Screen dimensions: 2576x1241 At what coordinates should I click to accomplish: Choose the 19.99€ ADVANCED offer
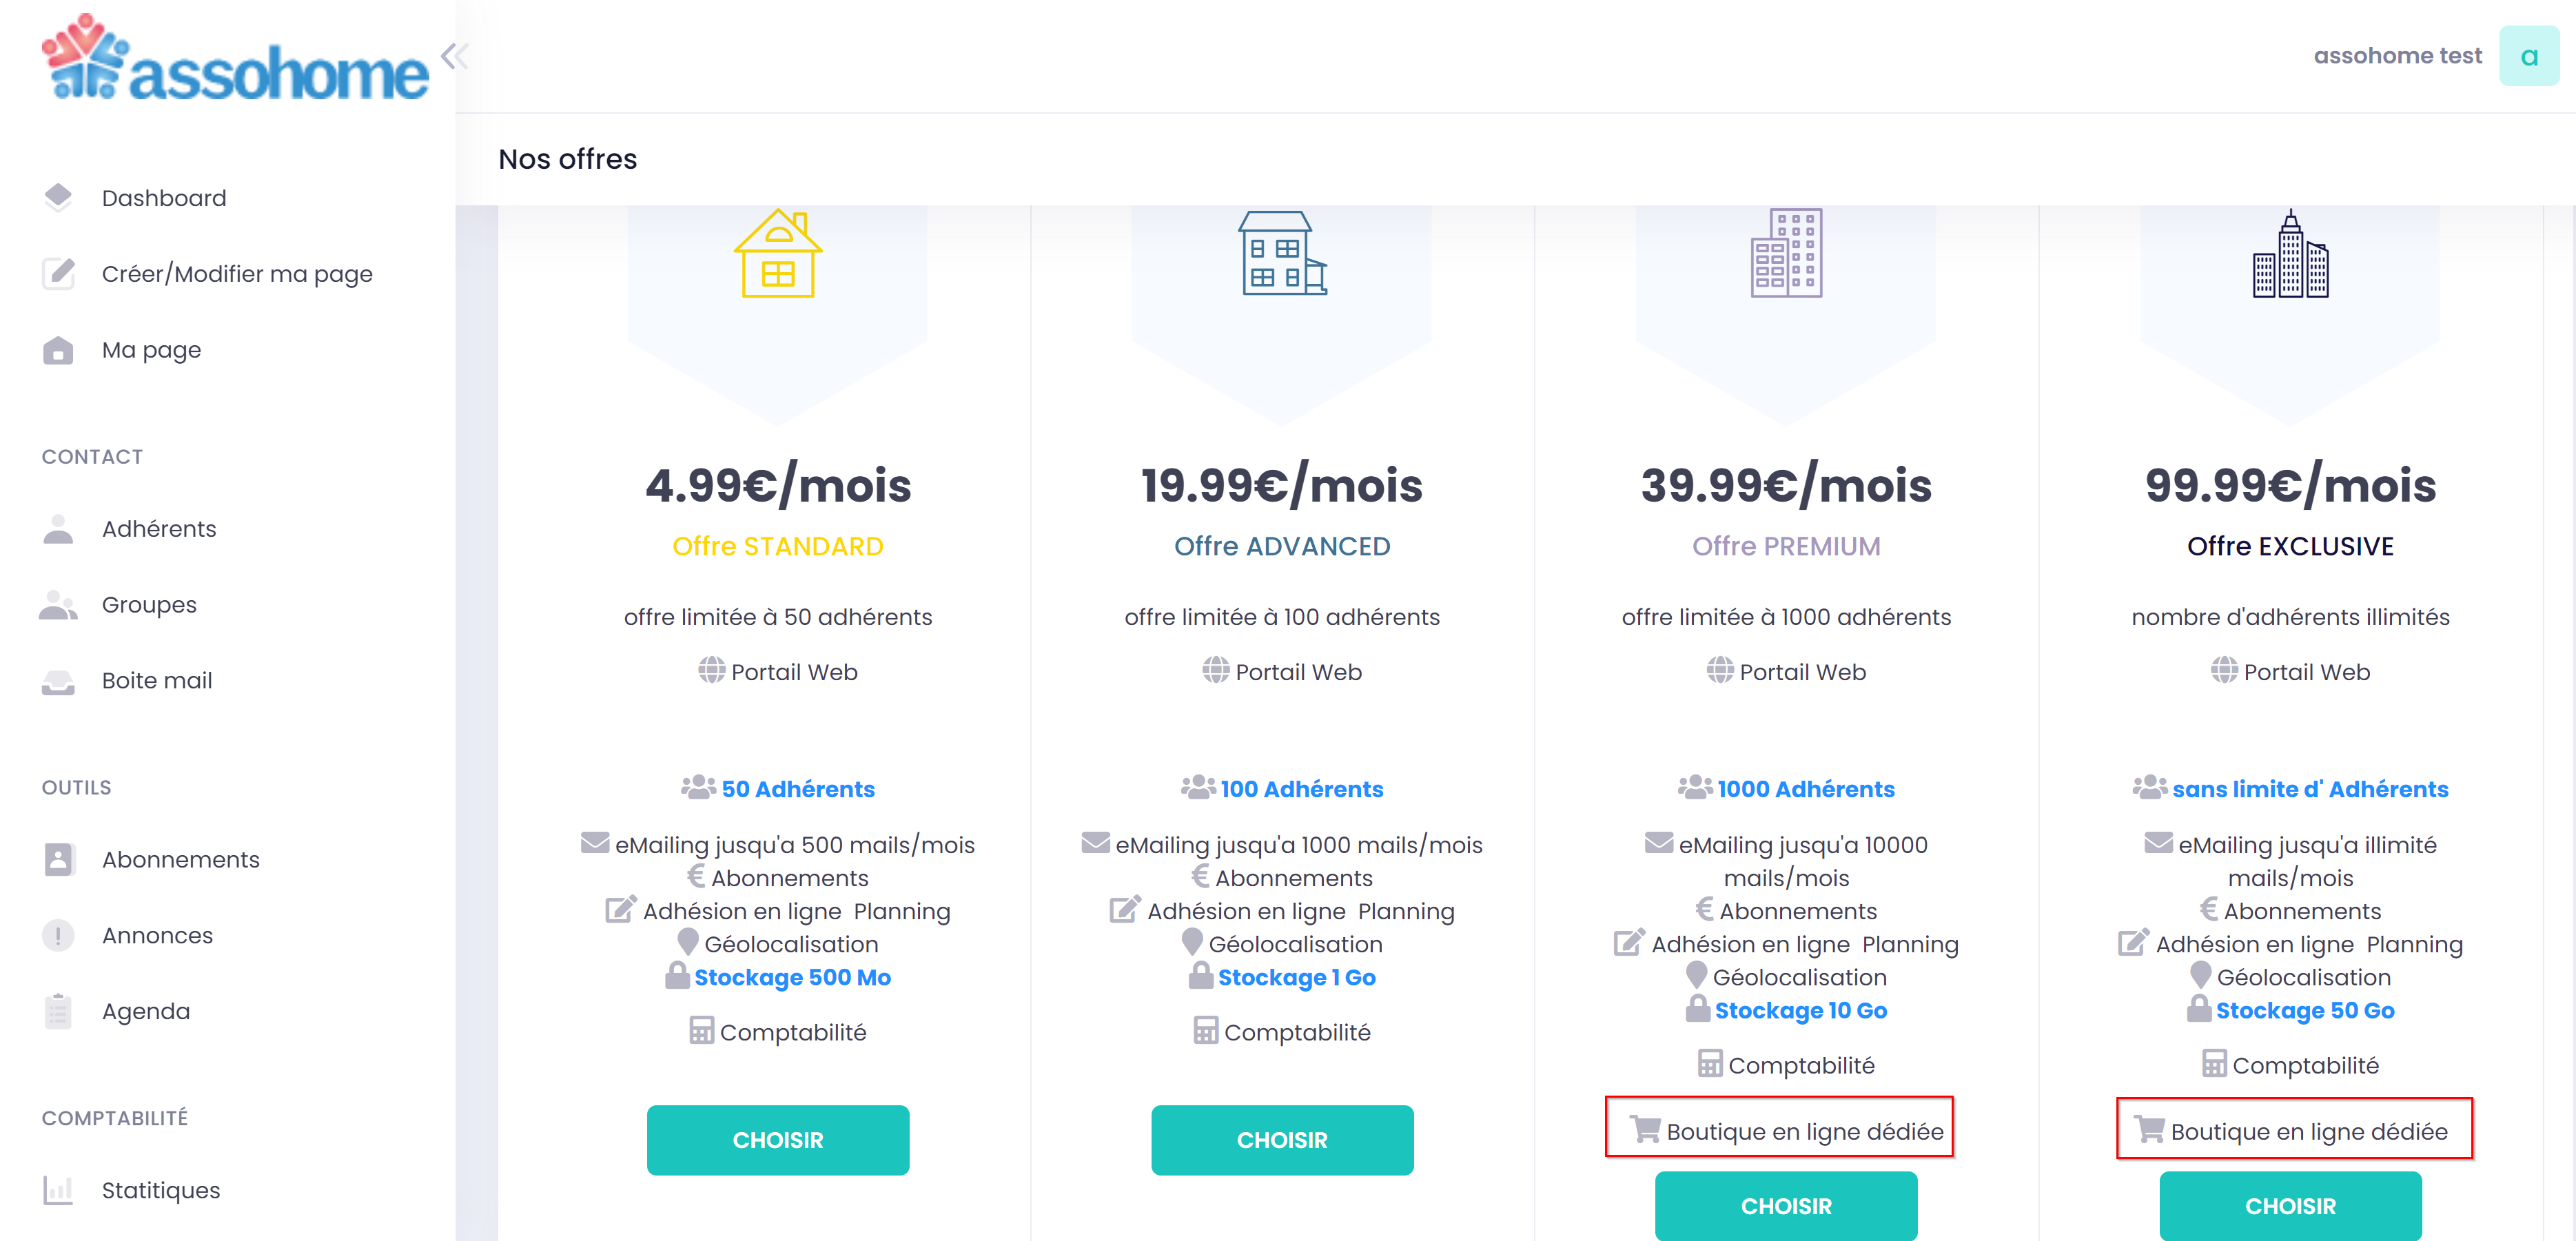coord(1281,1140)
